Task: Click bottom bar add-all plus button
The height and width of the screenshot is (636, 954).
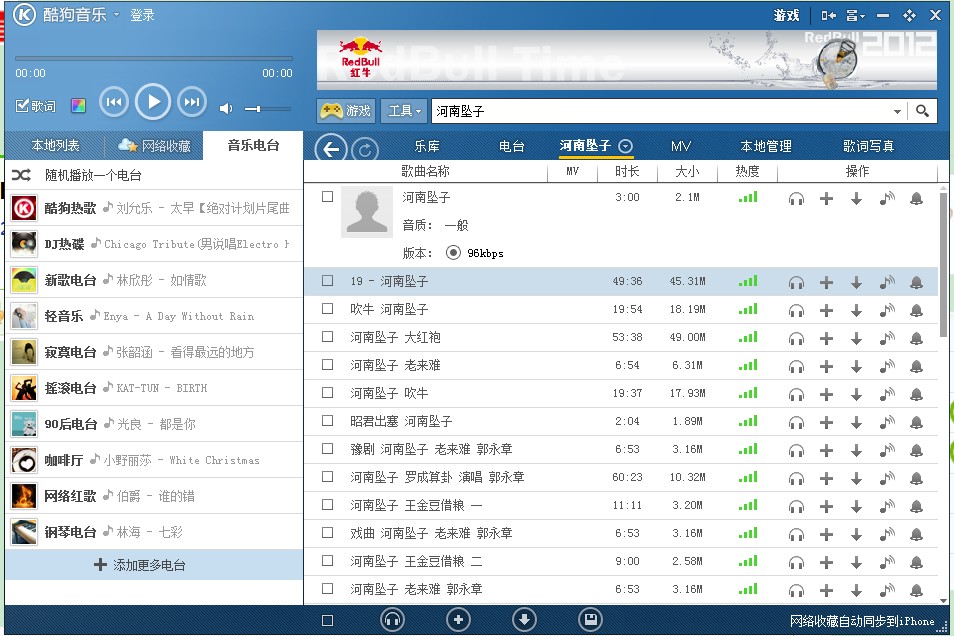Action: [458, 620]
